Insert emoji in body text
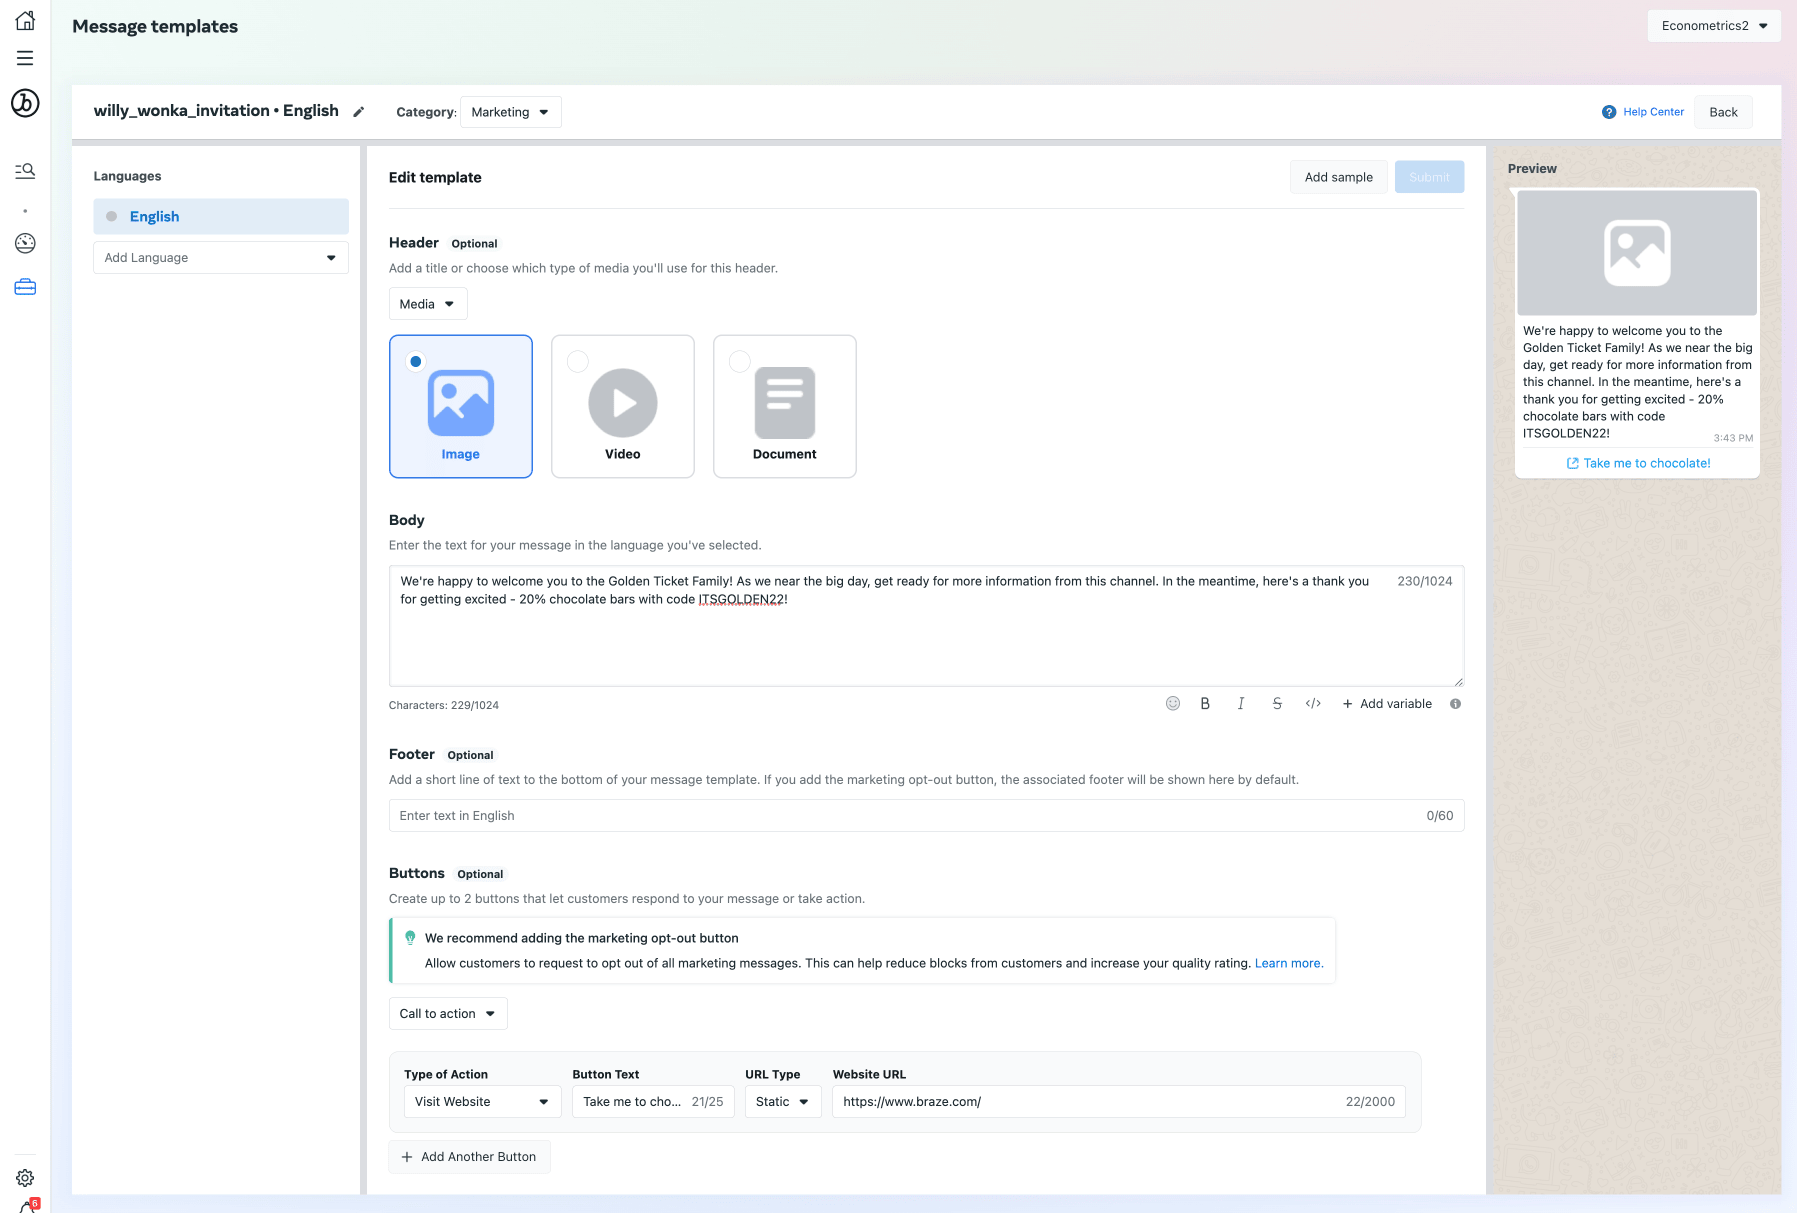Viewport: 1797px width, 1213px height. coord(1173,704)
